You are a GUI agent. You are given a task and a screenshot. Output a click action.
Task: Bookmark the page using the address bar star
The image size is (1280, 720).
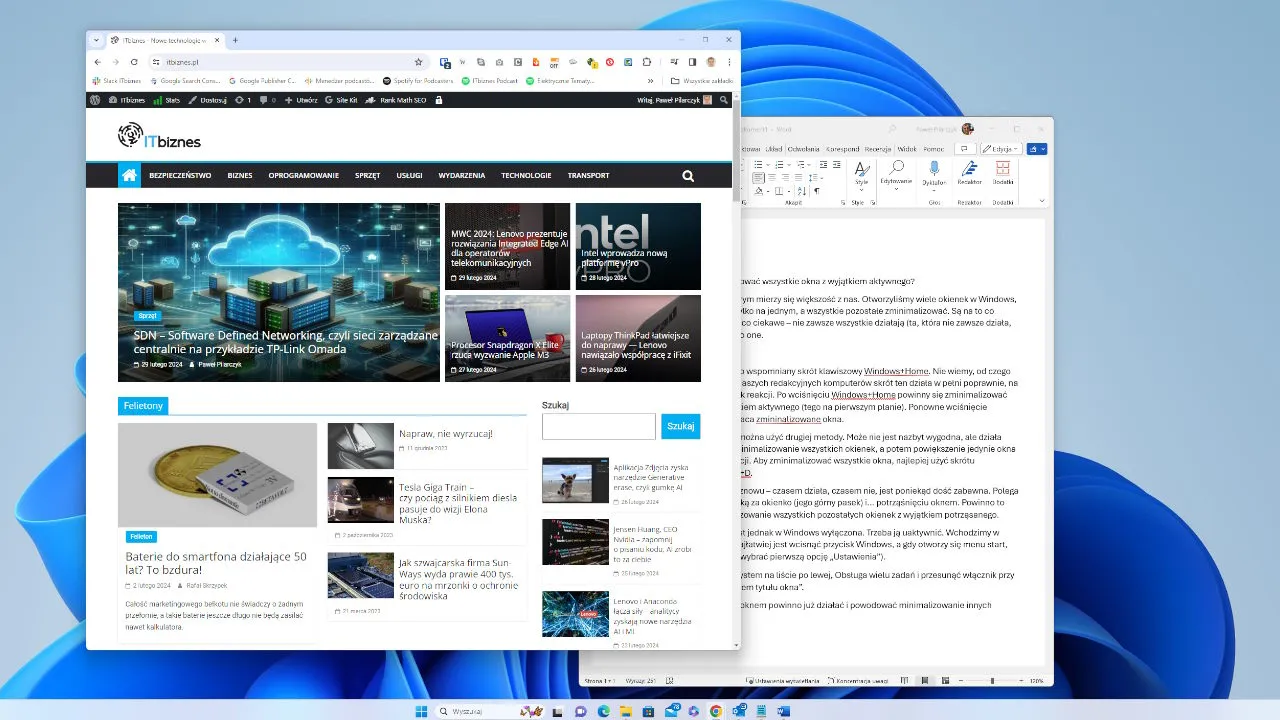[x=418, y=61]
